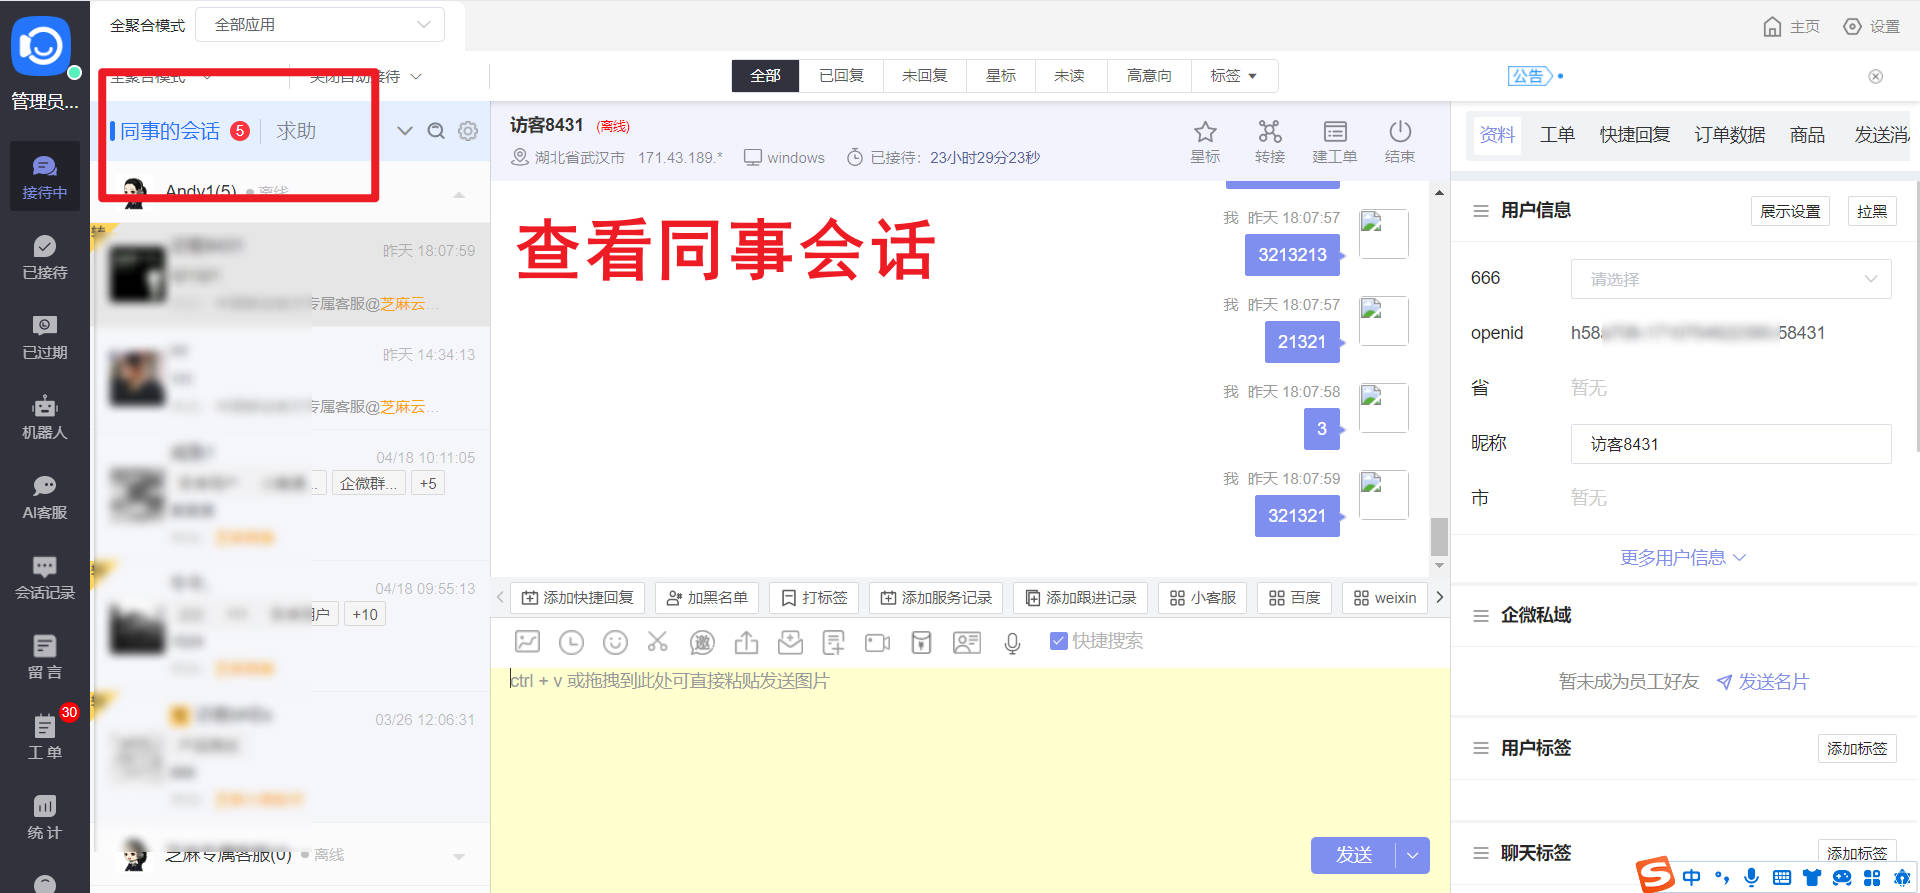
Task: Select the 未回复 filter tab
Action: [x=924, y=76]
